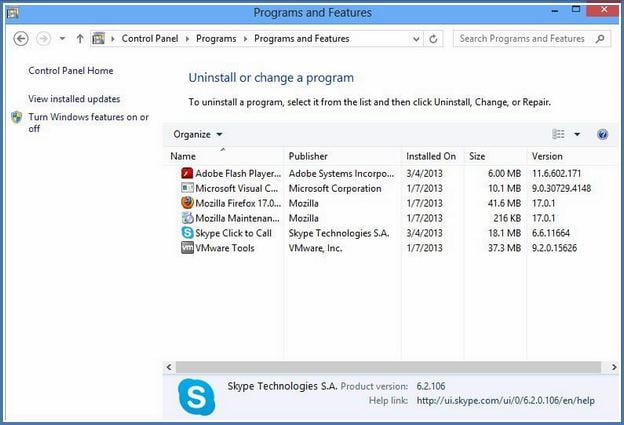Maximize the Programs and Features window
Image resolution: width=624 pixels, height=425 pixels.
click(x=576, y=10)
